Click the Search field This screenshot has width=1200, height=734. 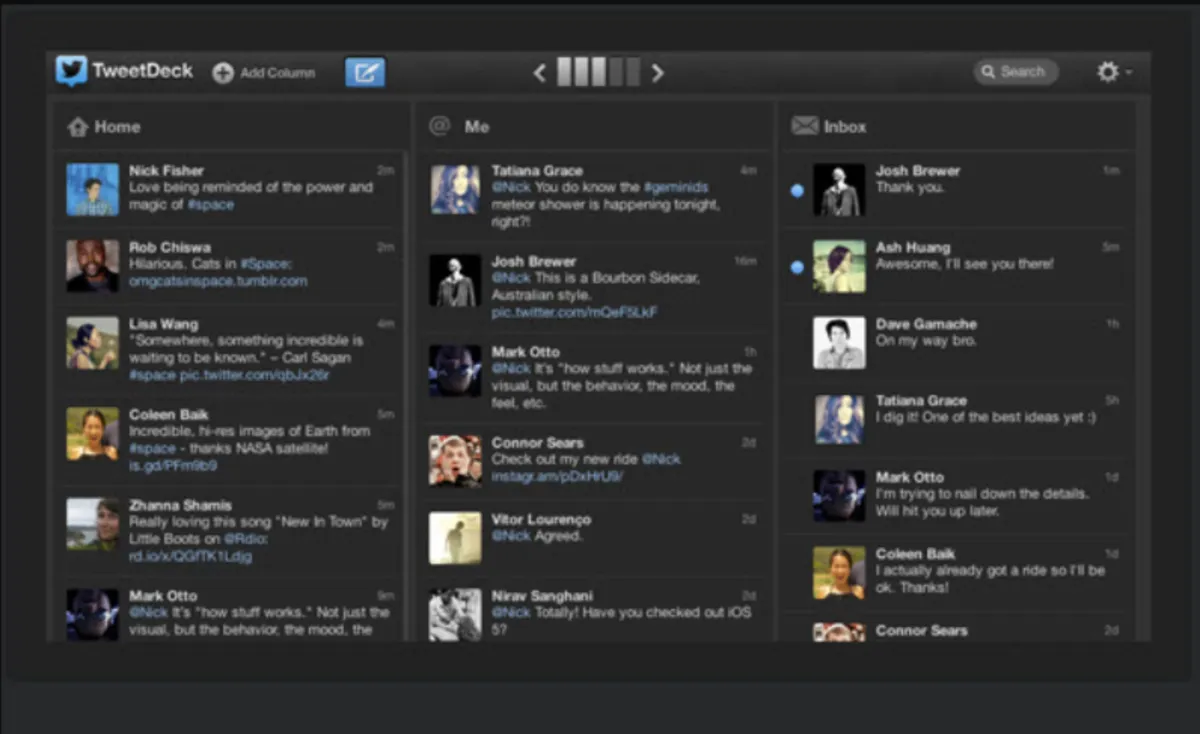coord(1016,72)
